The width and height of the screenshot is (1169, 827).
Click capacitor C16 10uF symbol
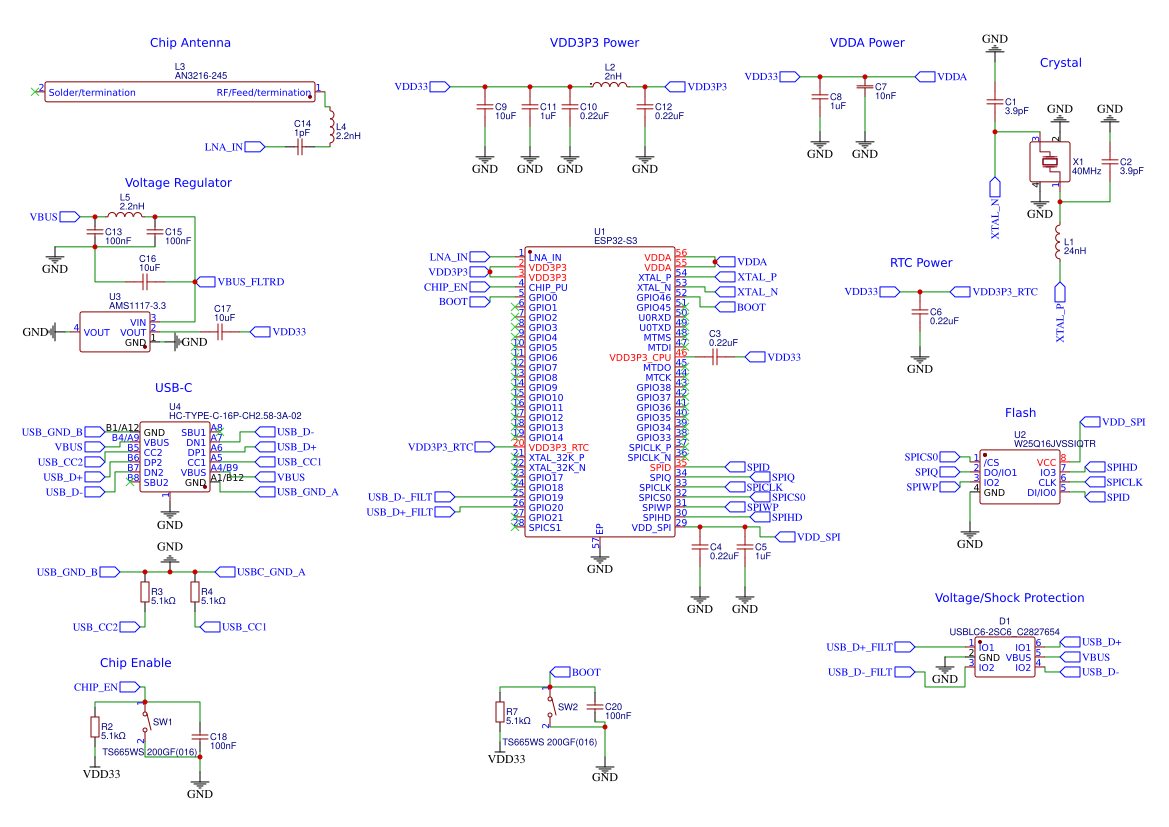[146, 282]
